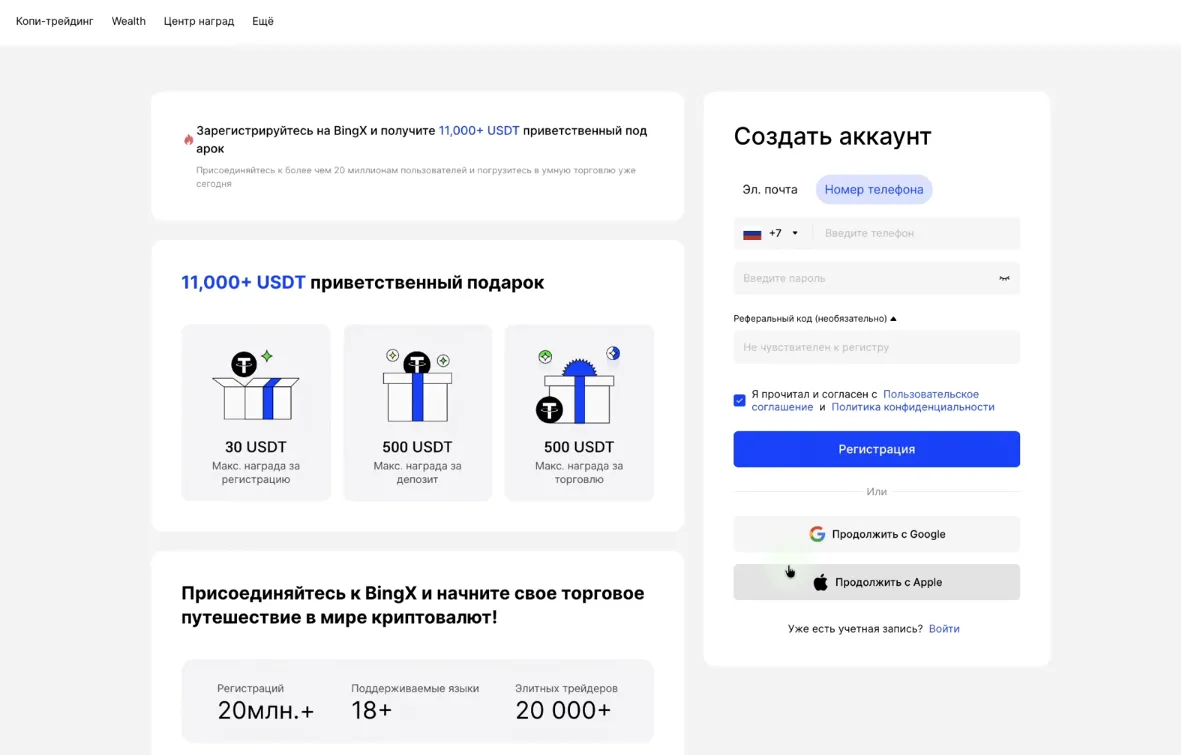Click the Apple logo icon
Screen dimensions: 1181x755
point(822,581)
